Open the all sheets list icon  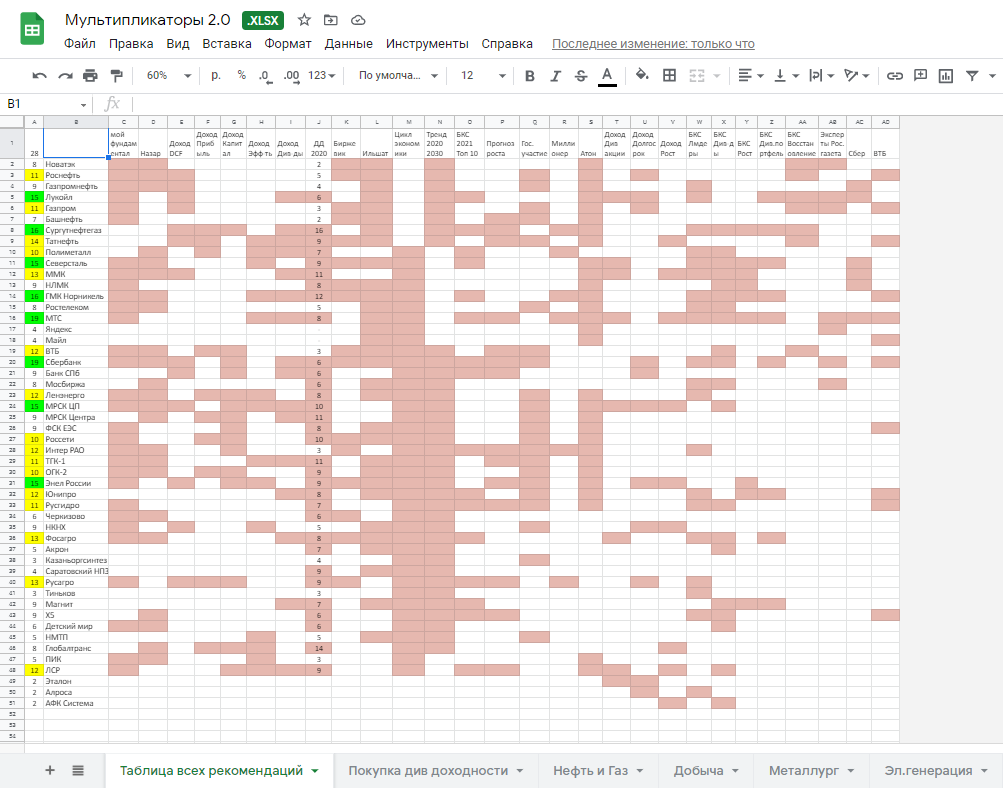[x=78, y=770]
